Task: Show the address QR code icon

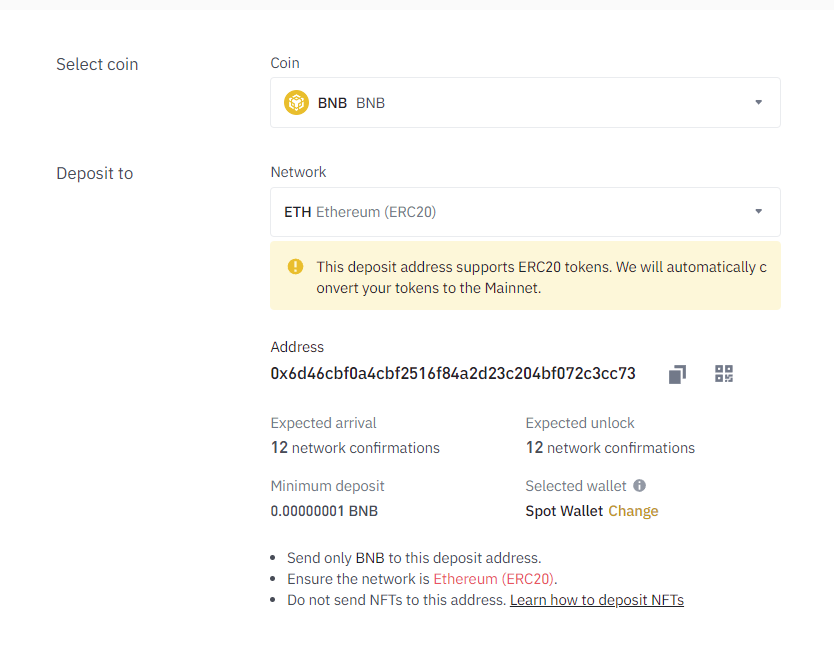Action: pyautogui.click(x=724, y=373)
